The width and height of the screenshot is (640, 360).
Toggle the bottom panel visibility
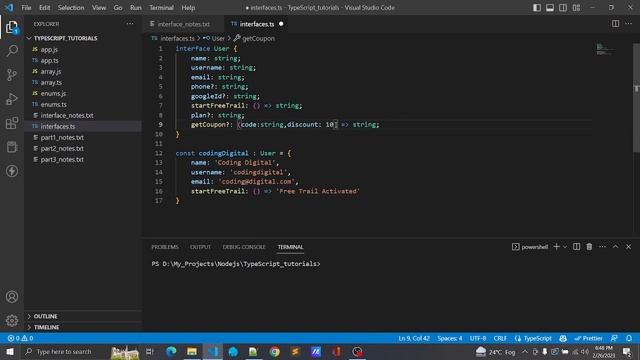pyautogui.click(x=550, y=8)
